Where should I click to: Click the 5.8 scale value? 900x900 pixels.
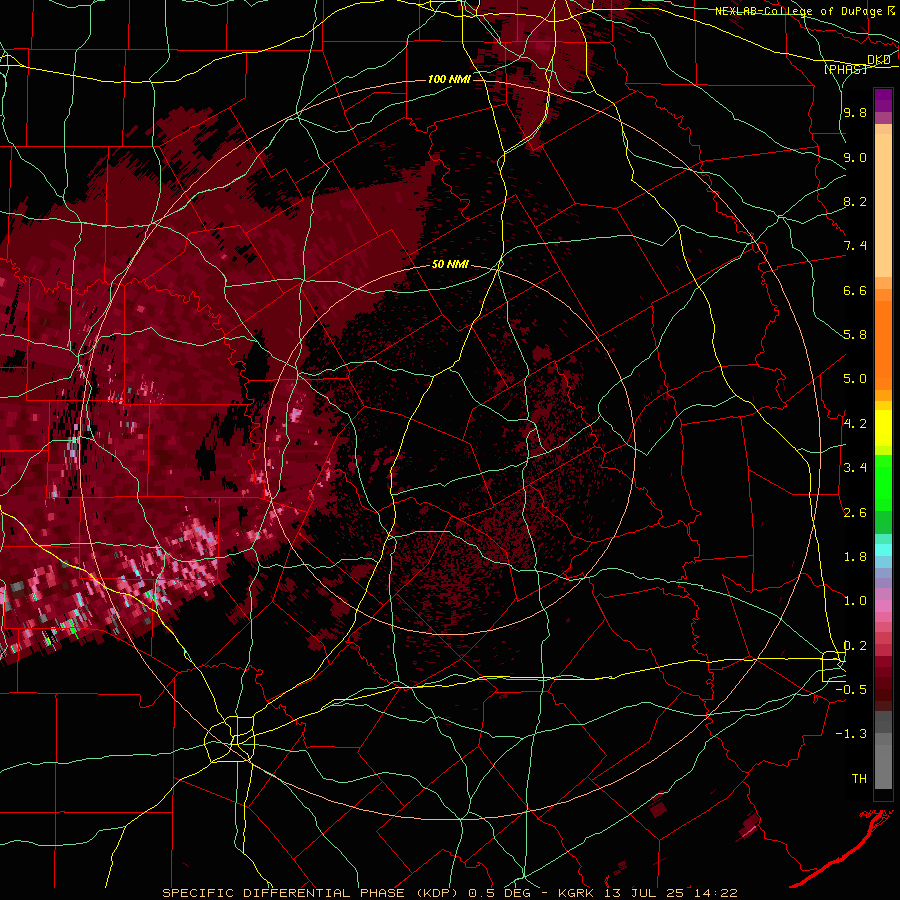pos(855,335)
